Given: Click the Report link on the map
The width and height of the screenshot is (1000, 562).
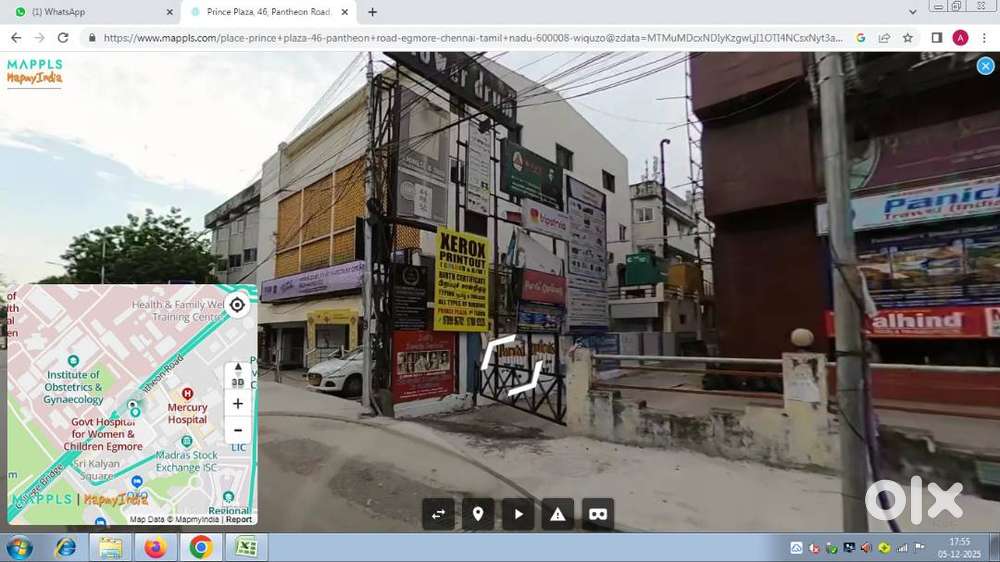Looking at the screenshot, I should pyautogui.click(x=239, y=519).
